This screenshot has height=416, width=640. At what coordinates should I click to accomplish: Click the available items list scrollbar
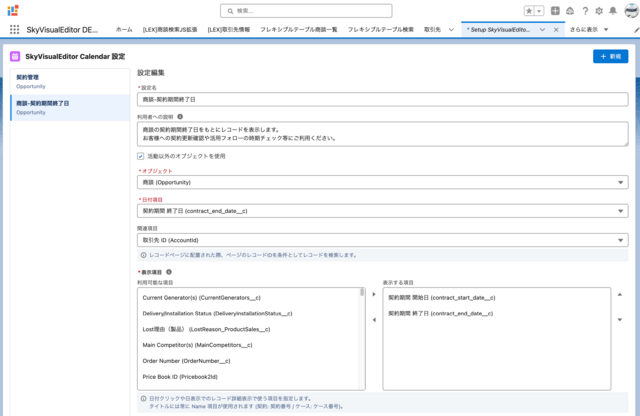362,339
